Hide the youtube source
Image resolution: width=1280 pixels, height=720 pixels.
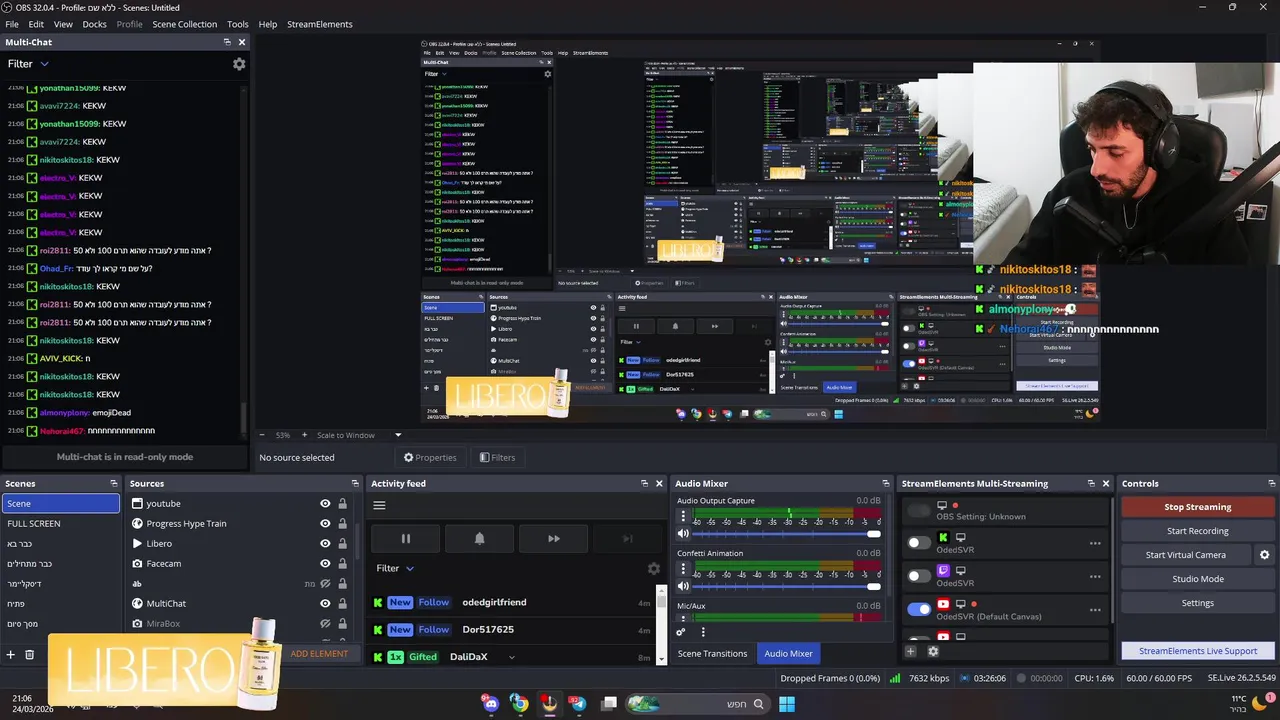[x=325, y=504]
